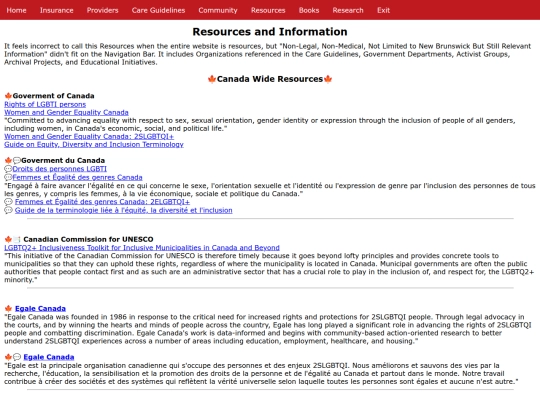This screenshot has width=540, height=405.
Task: Click quote starting "Engagé à faire avancer l'égalité"
Action: pyautogui.click(x=270, y=190)
